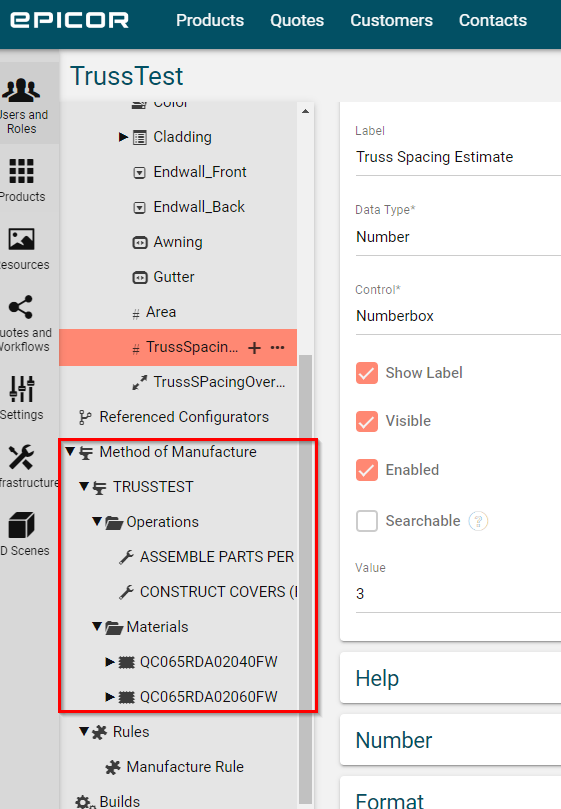561x809 pixels.
Task: Select the Referenced Configurators item
Action: coord(184,417)
